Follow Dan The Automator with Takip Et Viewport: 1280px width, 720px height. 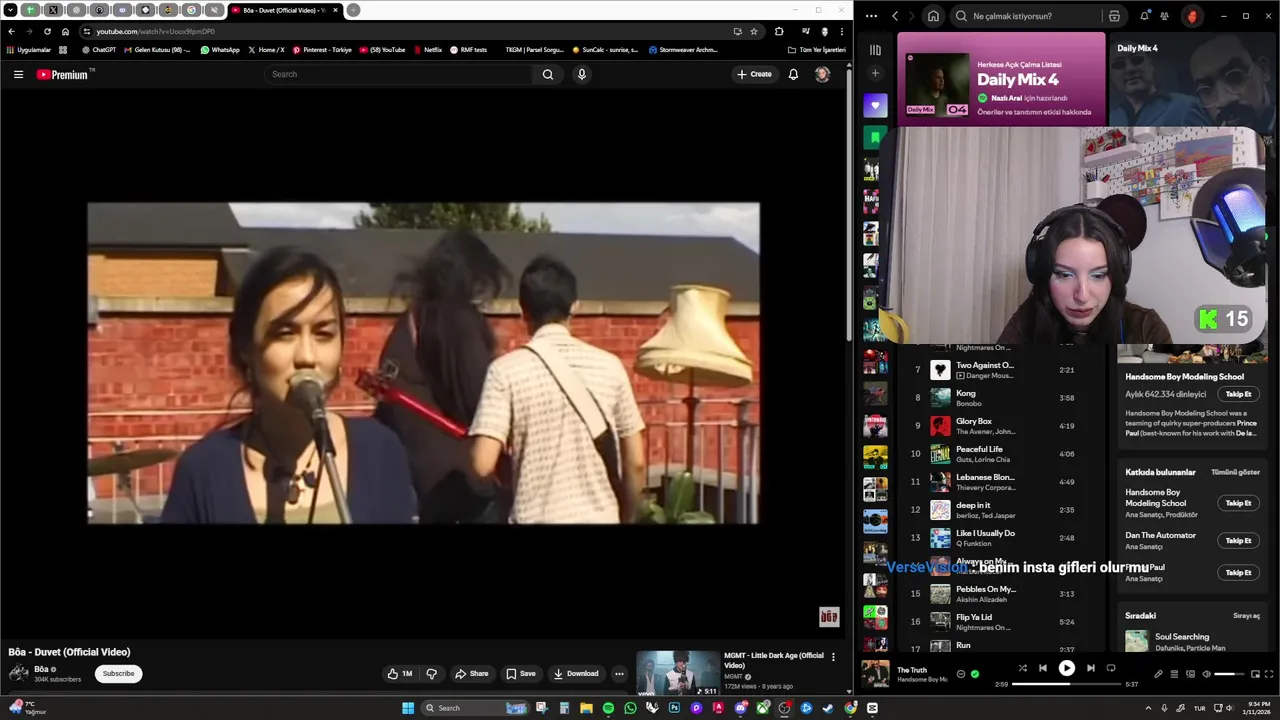[x=1238, y=541]
